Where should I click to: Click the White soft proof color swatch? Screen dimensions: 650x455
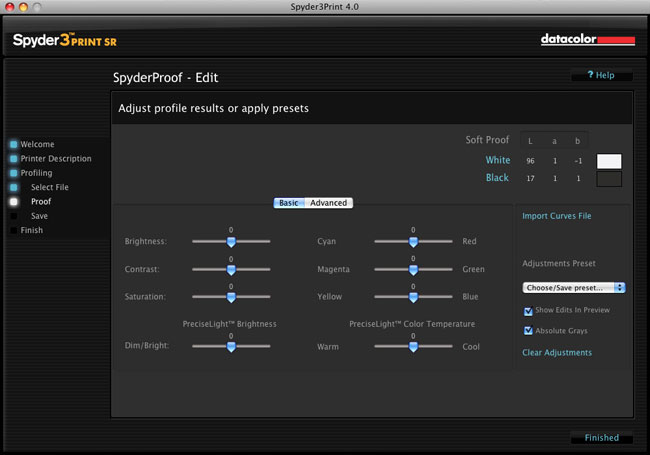[609, 161]
